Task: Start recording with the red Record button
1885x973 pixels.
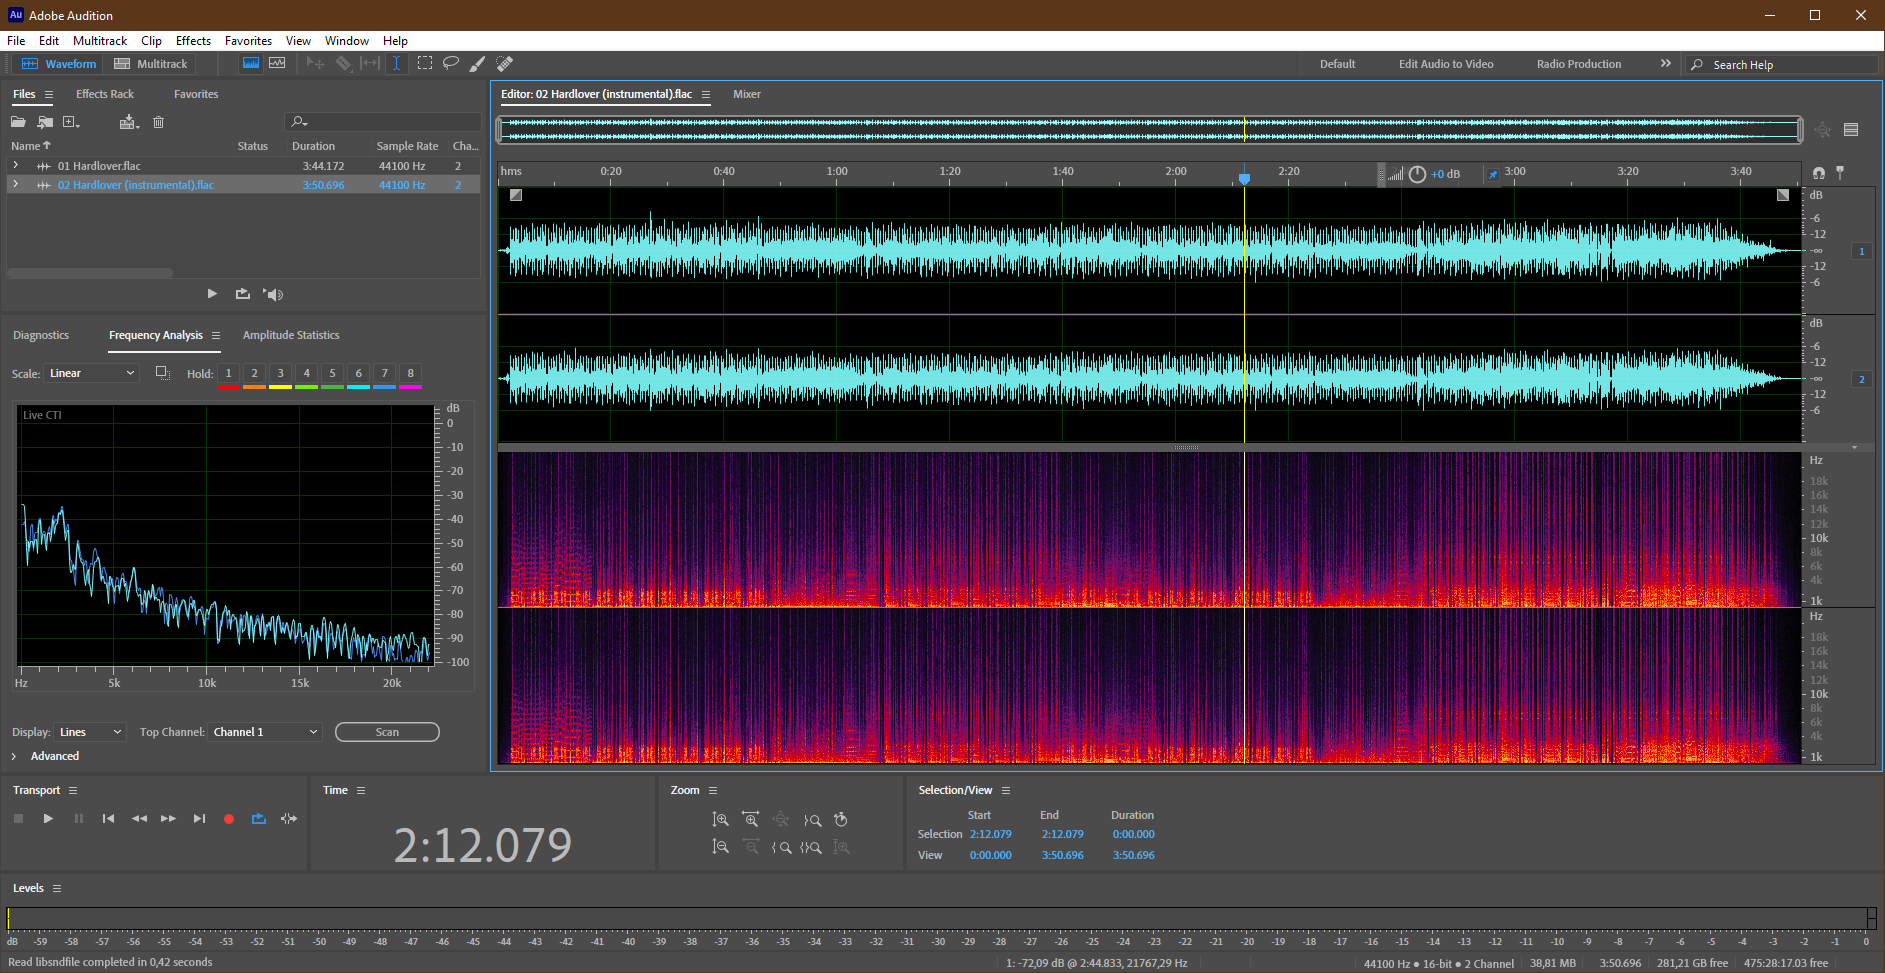Action: 228,818
